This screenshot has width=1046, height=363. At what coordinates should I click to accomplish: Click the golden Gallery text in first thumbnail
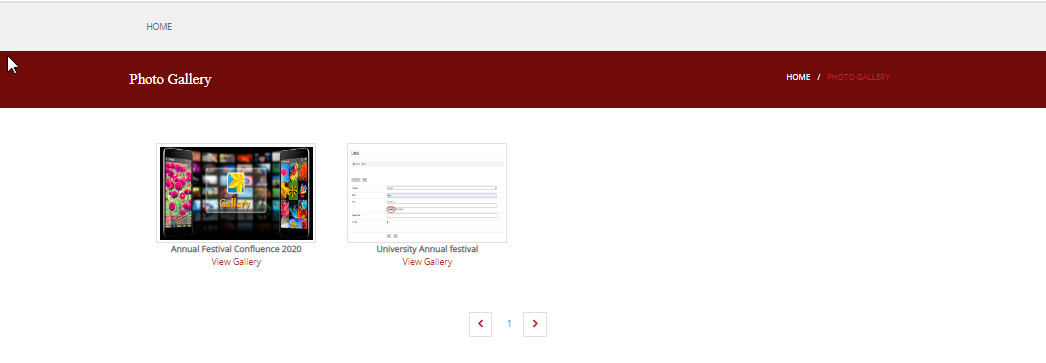pos(235,204)
